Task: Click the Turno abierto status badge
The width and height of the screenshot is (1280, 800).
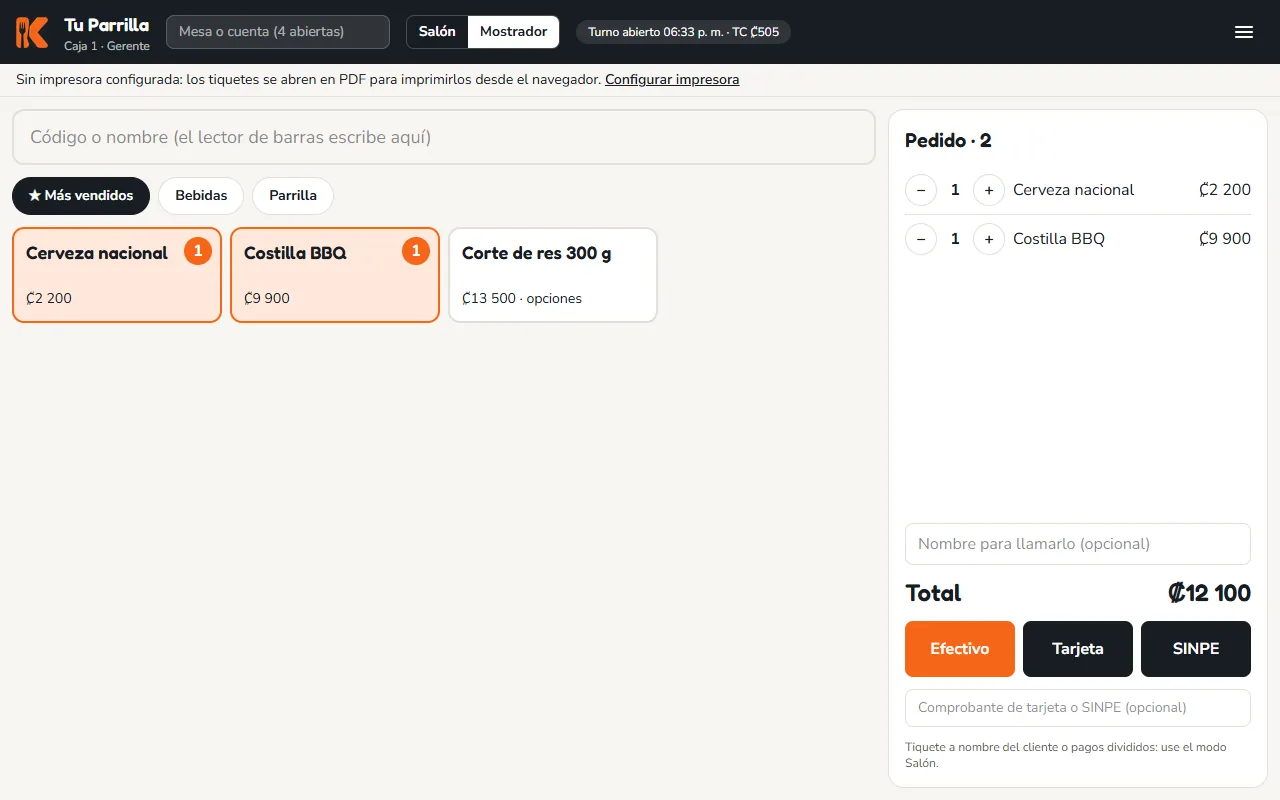Action: click(x=684, y=32)
